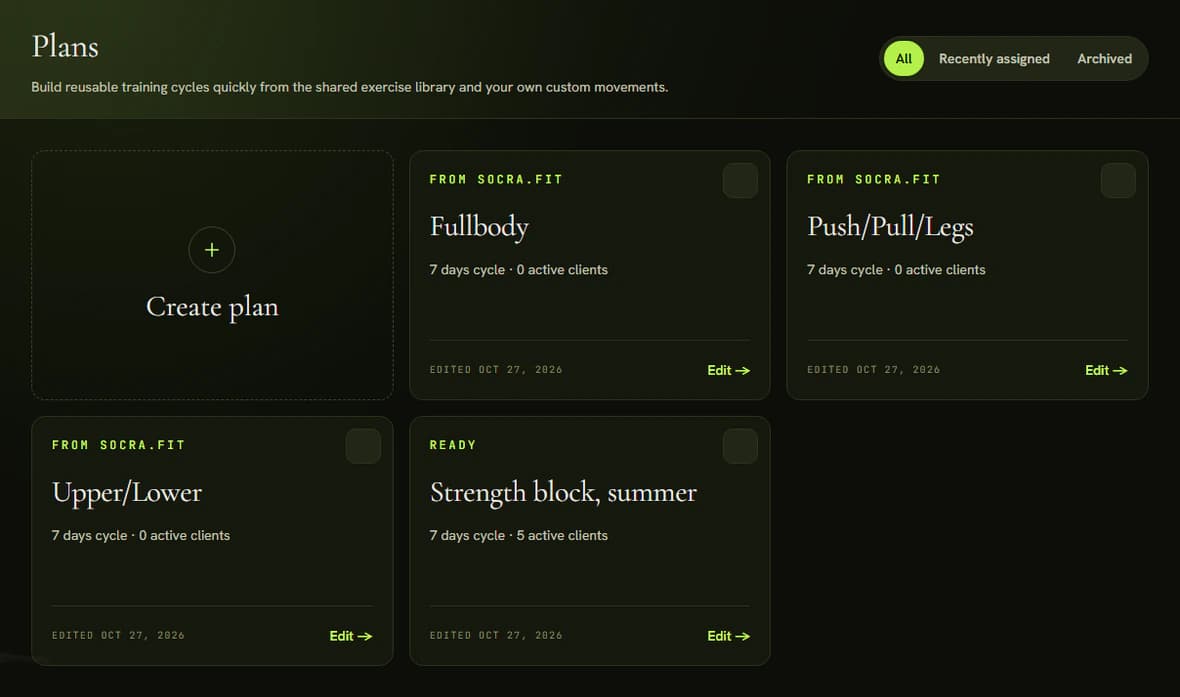Click the Plans page heading

(x=65, y=47)
